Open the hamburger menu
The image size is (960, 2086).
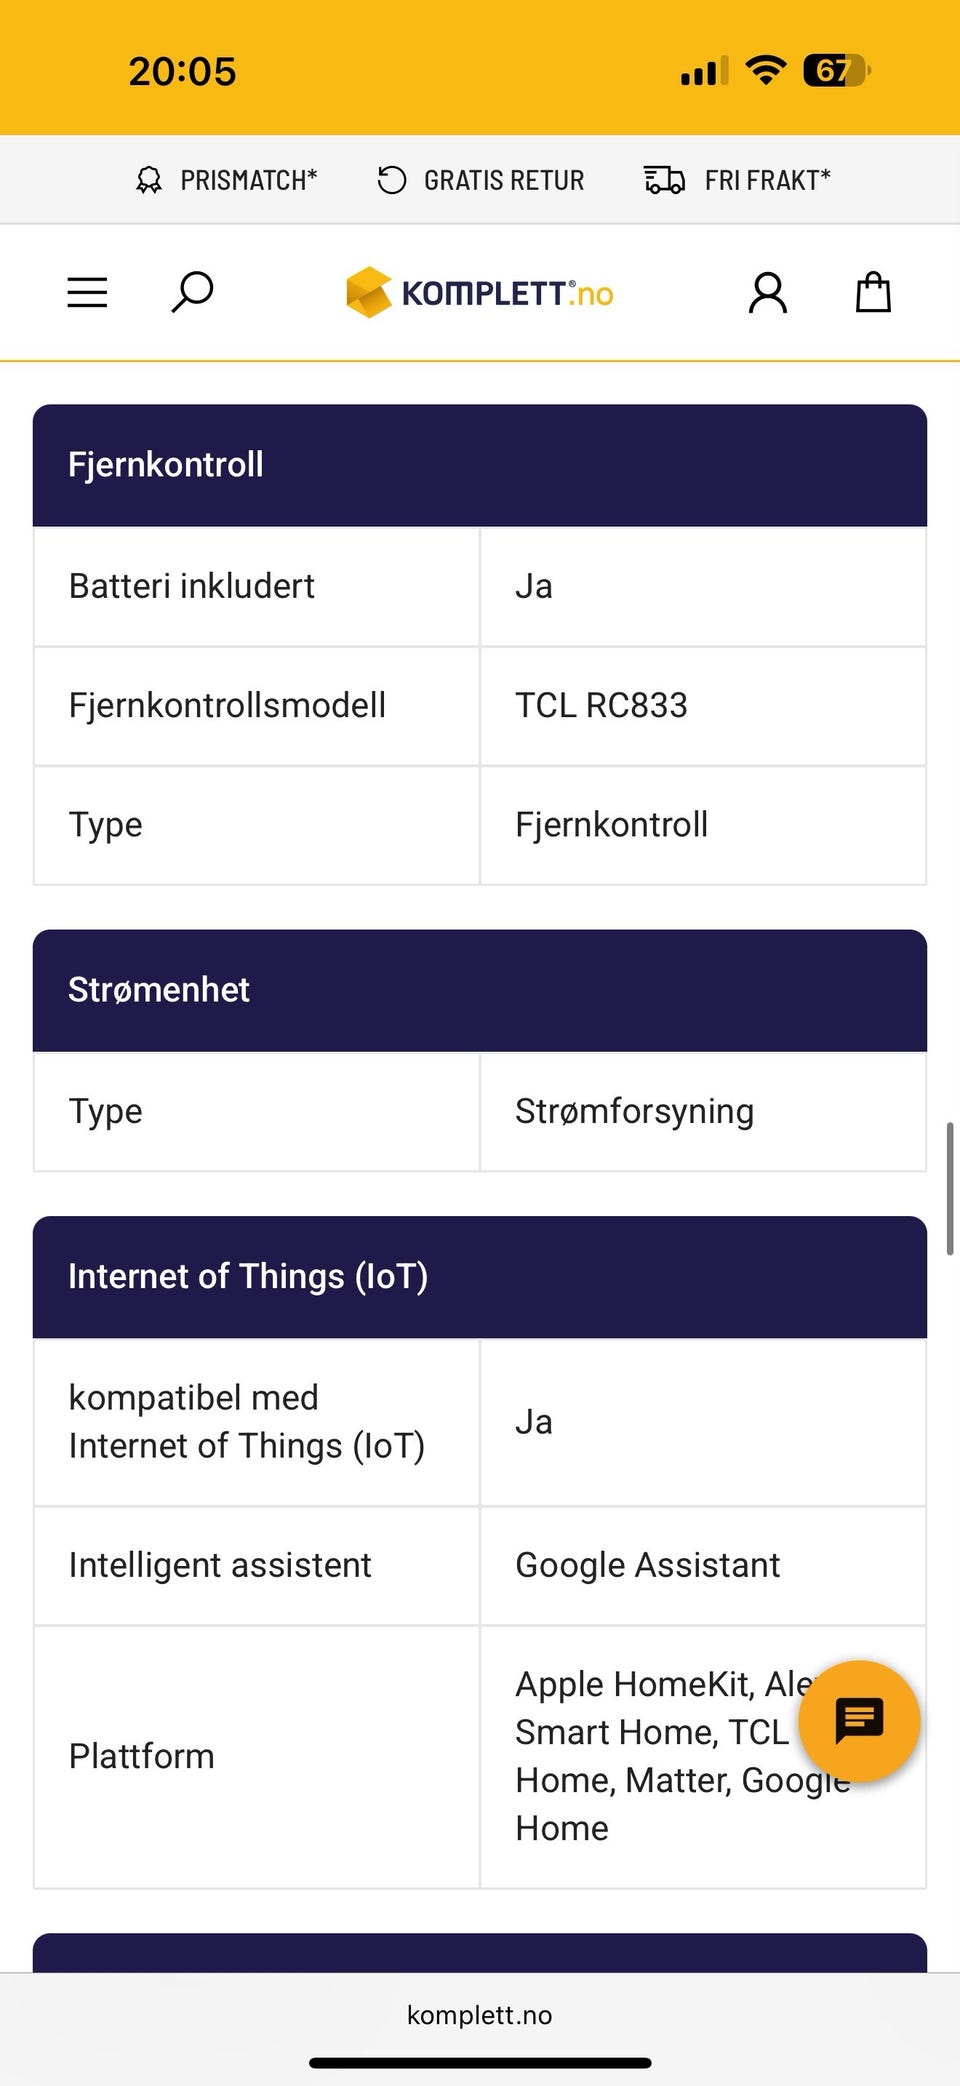[x=87, y=292]
